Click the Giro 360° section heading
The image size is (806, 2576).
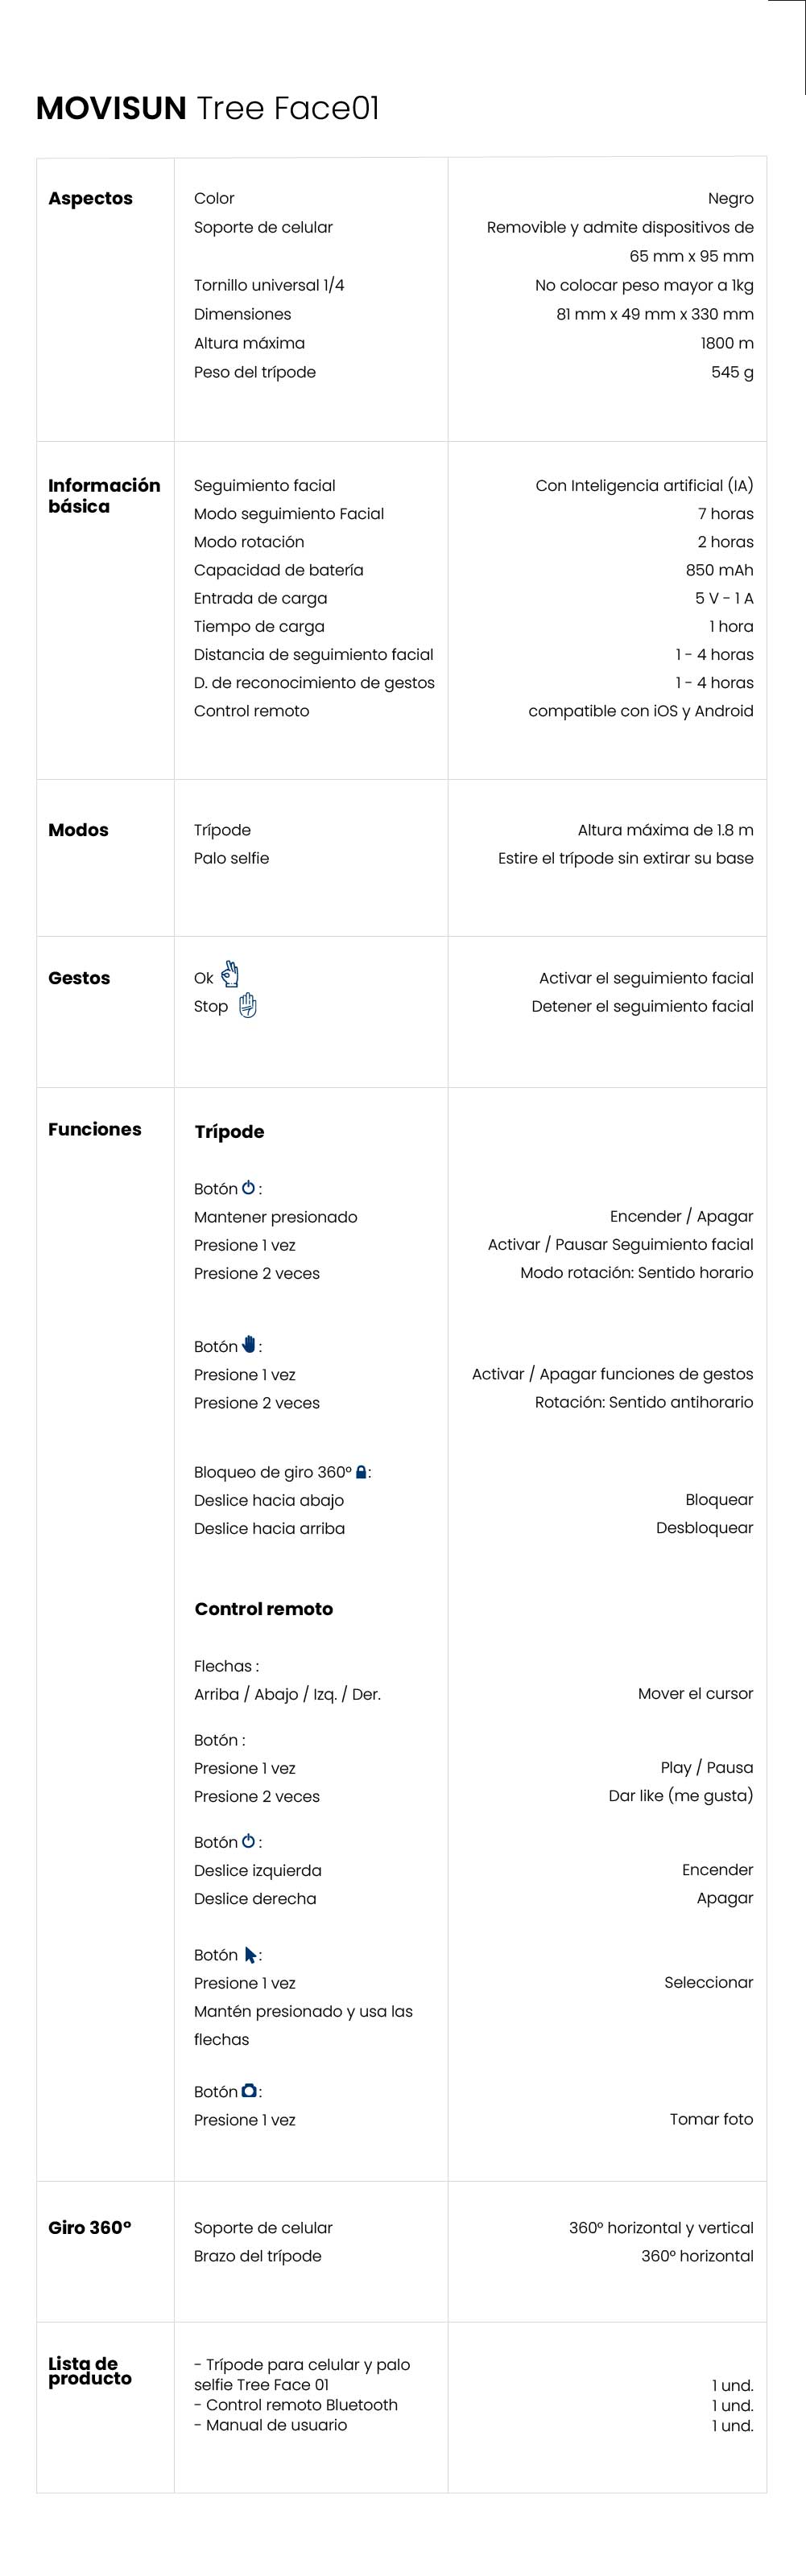coord(90,2227)
